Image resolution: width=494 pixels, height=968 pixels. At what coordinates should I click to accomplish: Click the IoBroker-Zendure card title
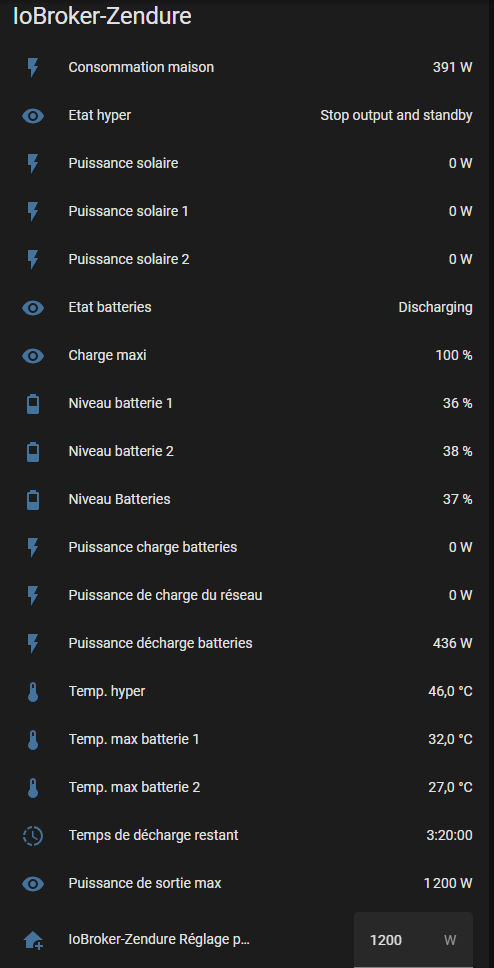102,17
